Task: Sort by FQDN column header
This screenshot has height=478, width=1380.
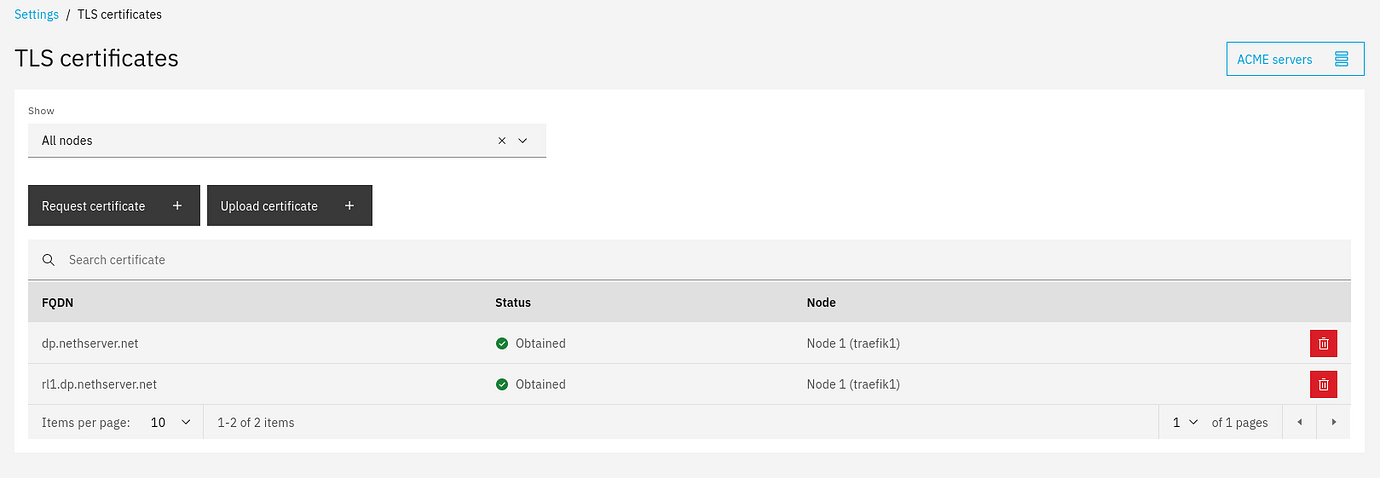Action: pos(57,302)
